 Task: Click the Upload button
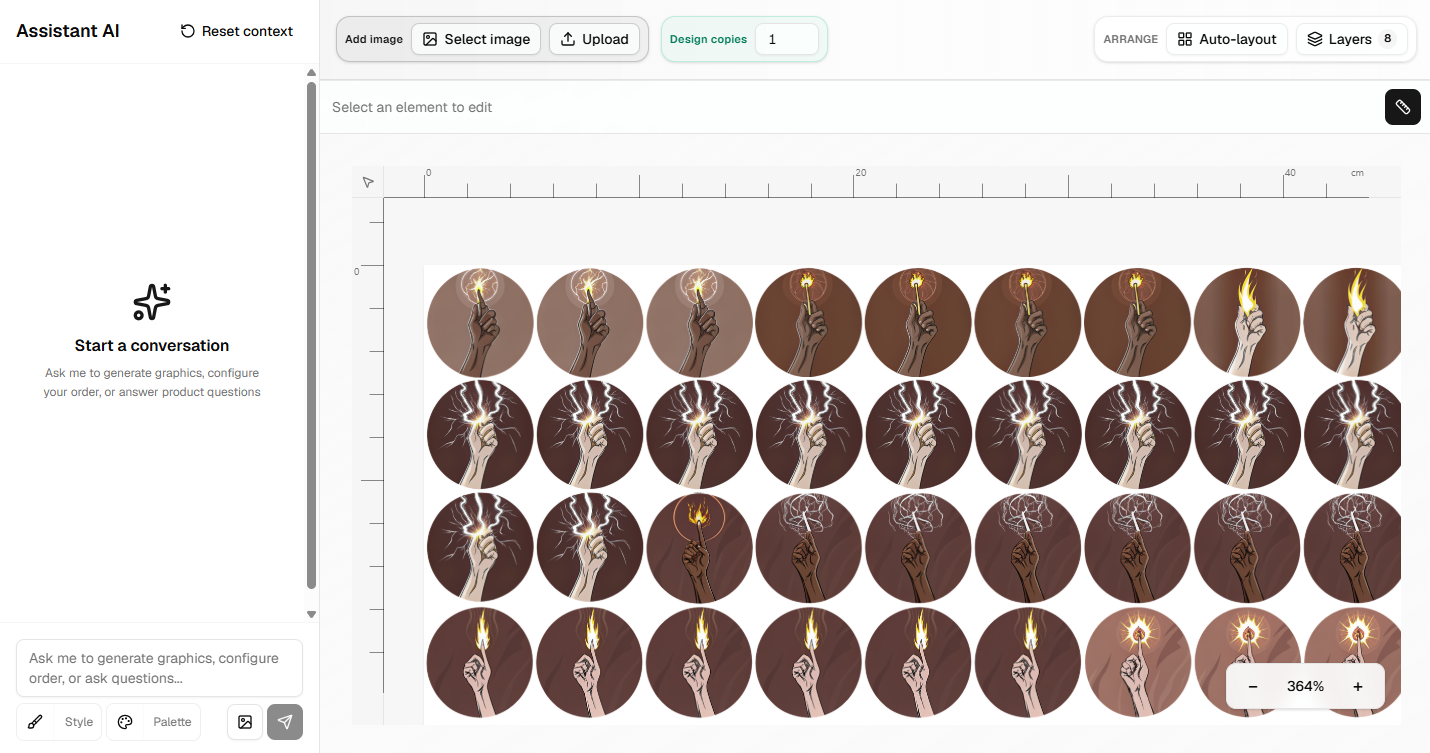pos(594,39)
